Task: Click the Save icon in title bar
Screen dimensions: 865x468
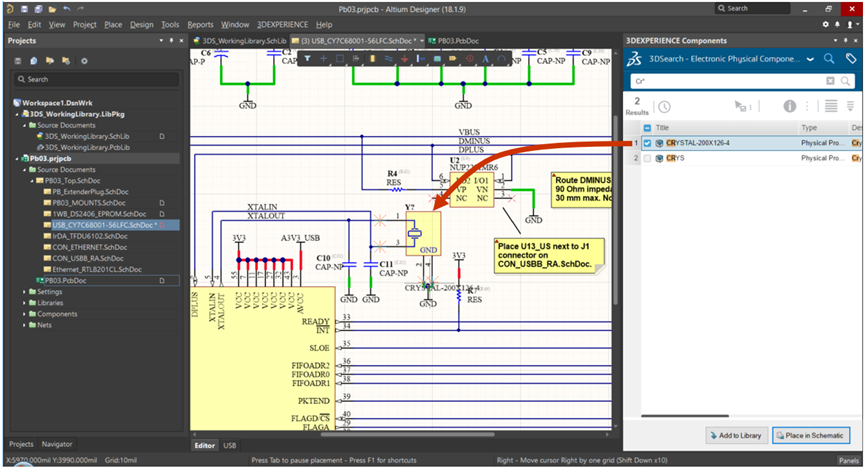Action: pos(24,9)
